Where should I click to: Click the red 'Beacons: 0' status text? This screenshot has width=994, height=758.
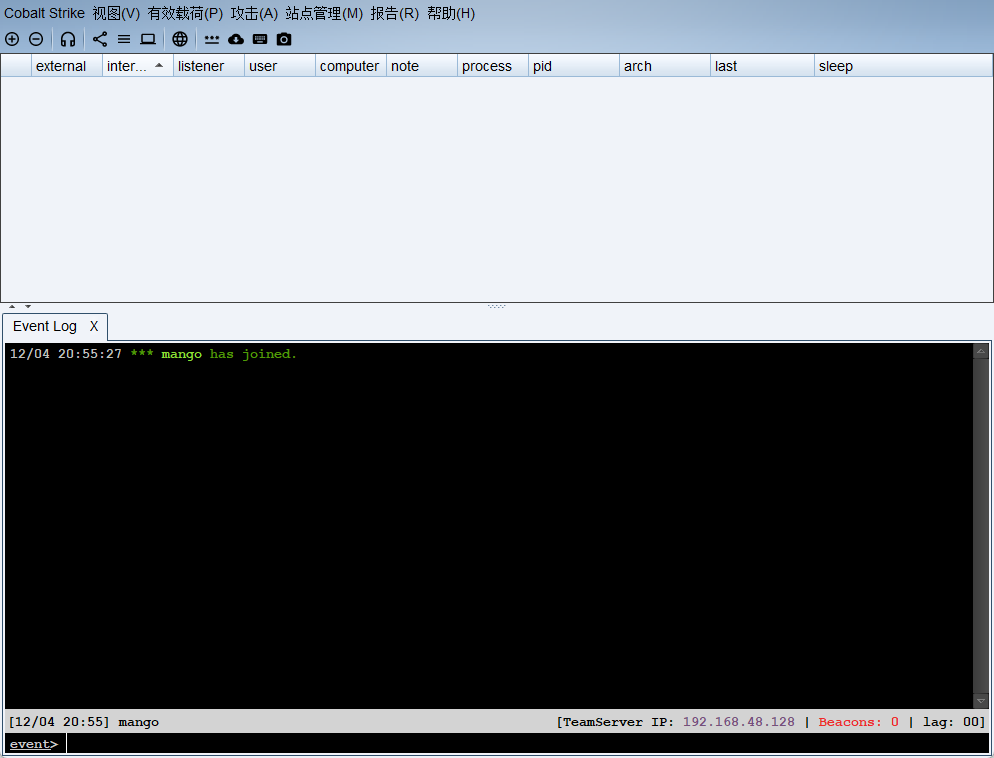(x=858, y=722)
